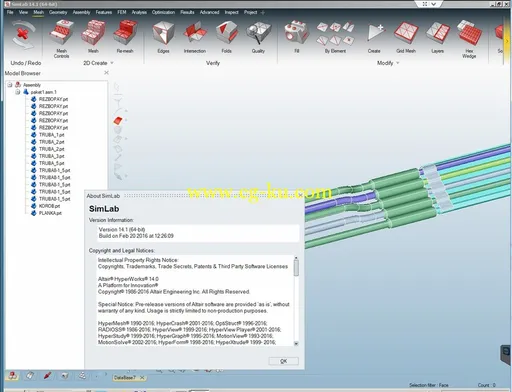
Task: Open the Edges verify tool
Action: [x=163, y=37]
